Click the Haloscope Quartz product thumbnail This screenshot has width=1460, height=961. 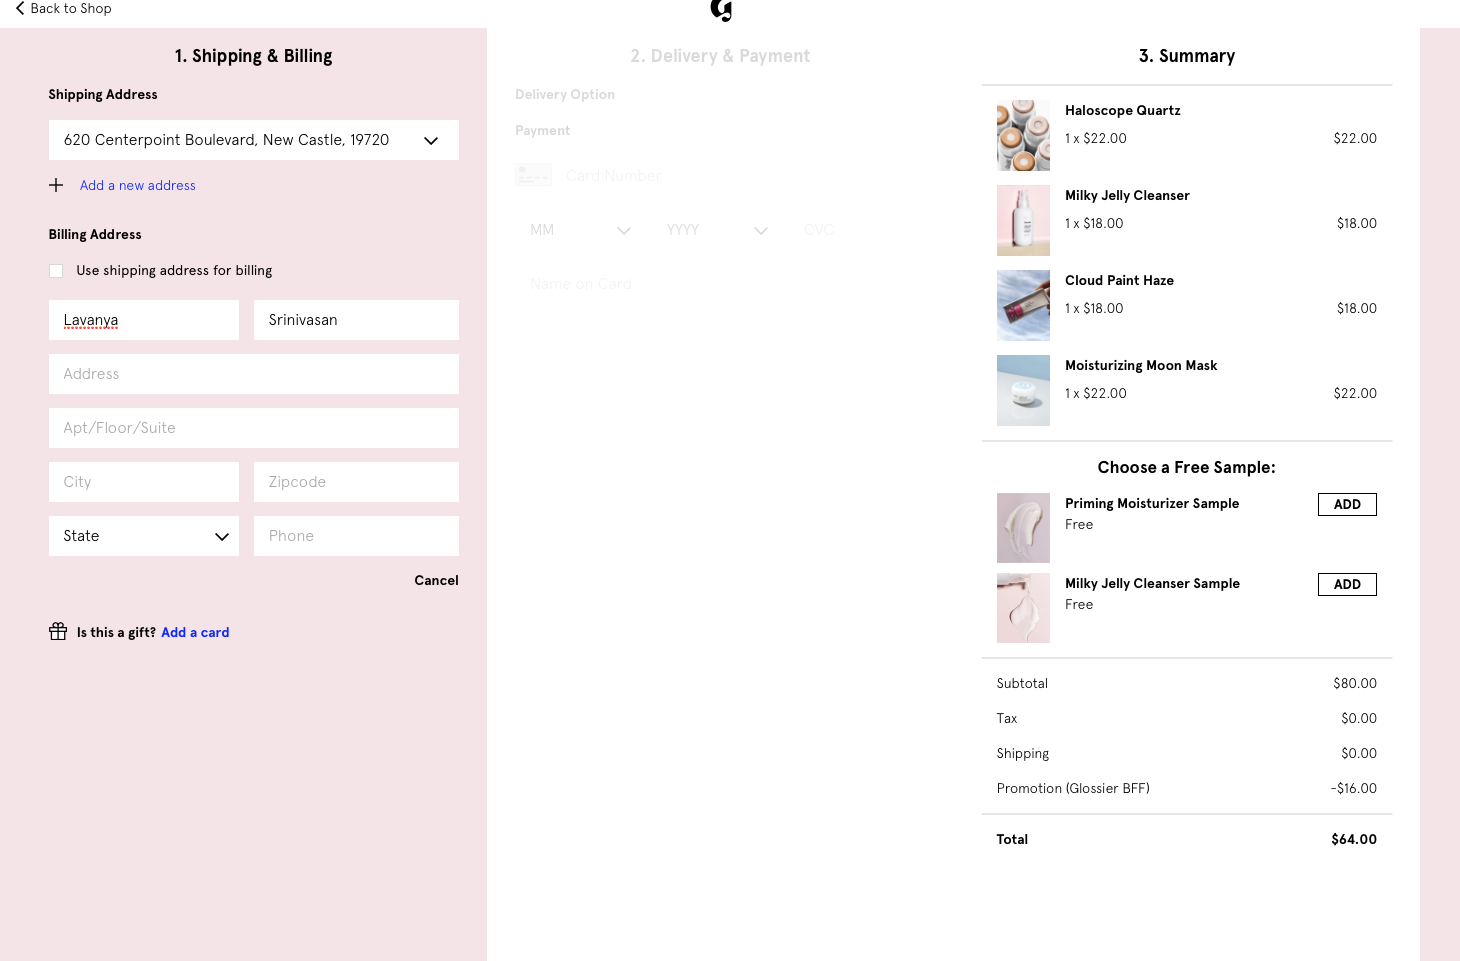coord(1023,135)
